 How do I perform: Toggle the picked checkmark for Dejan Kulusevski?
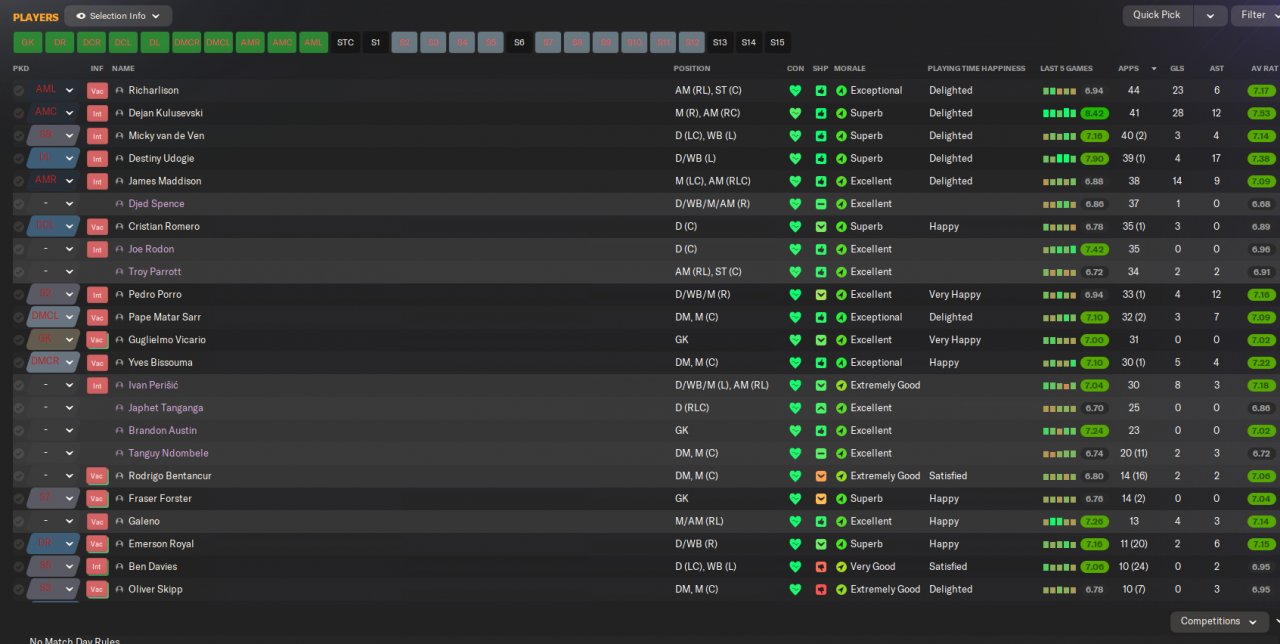coord(19,113)
